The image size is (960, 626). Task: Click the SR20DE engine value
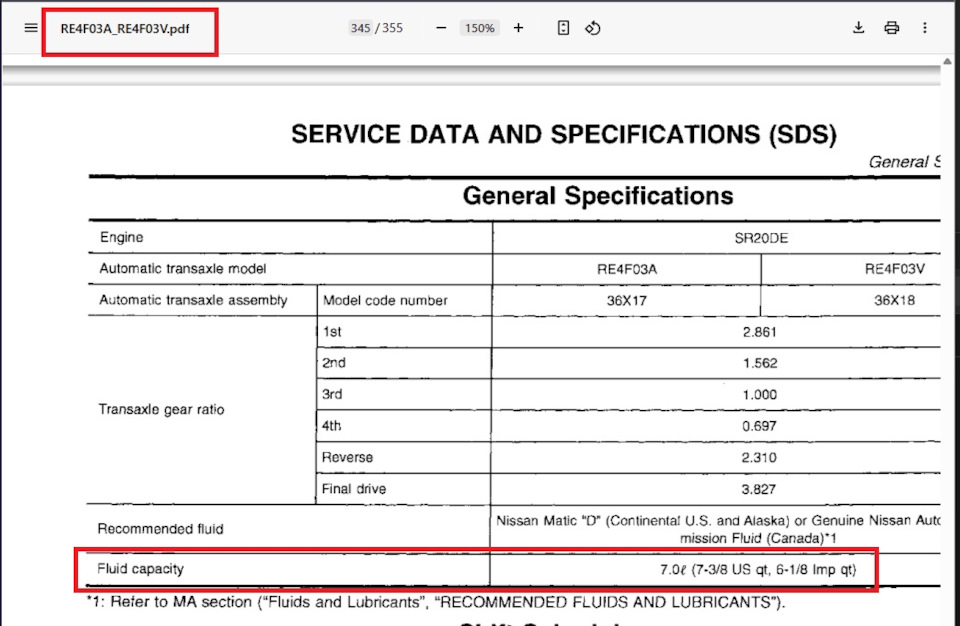point(761,238)
